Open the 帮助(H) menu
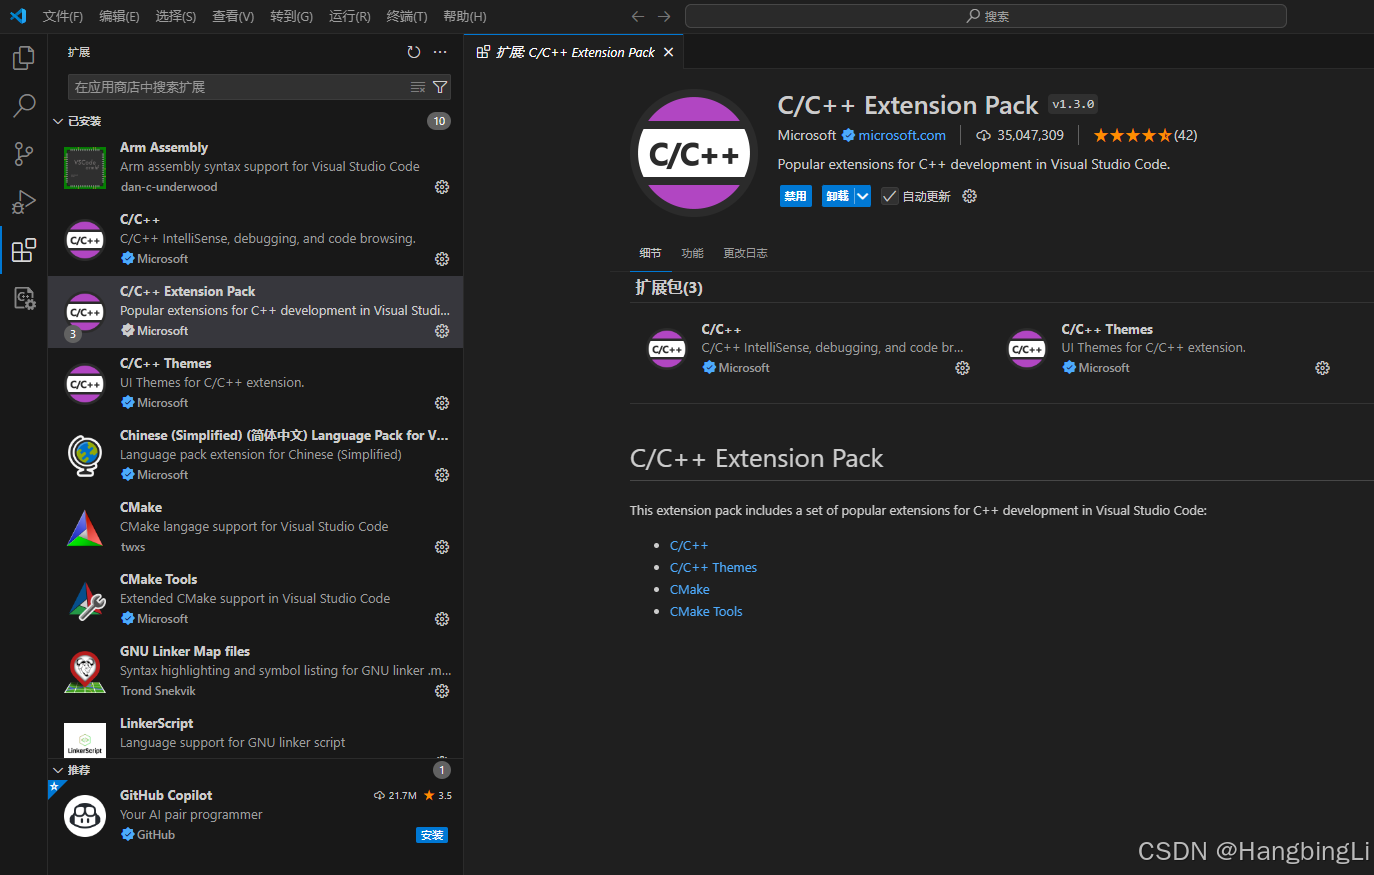1374x875 pixels. tap(465, 16)
